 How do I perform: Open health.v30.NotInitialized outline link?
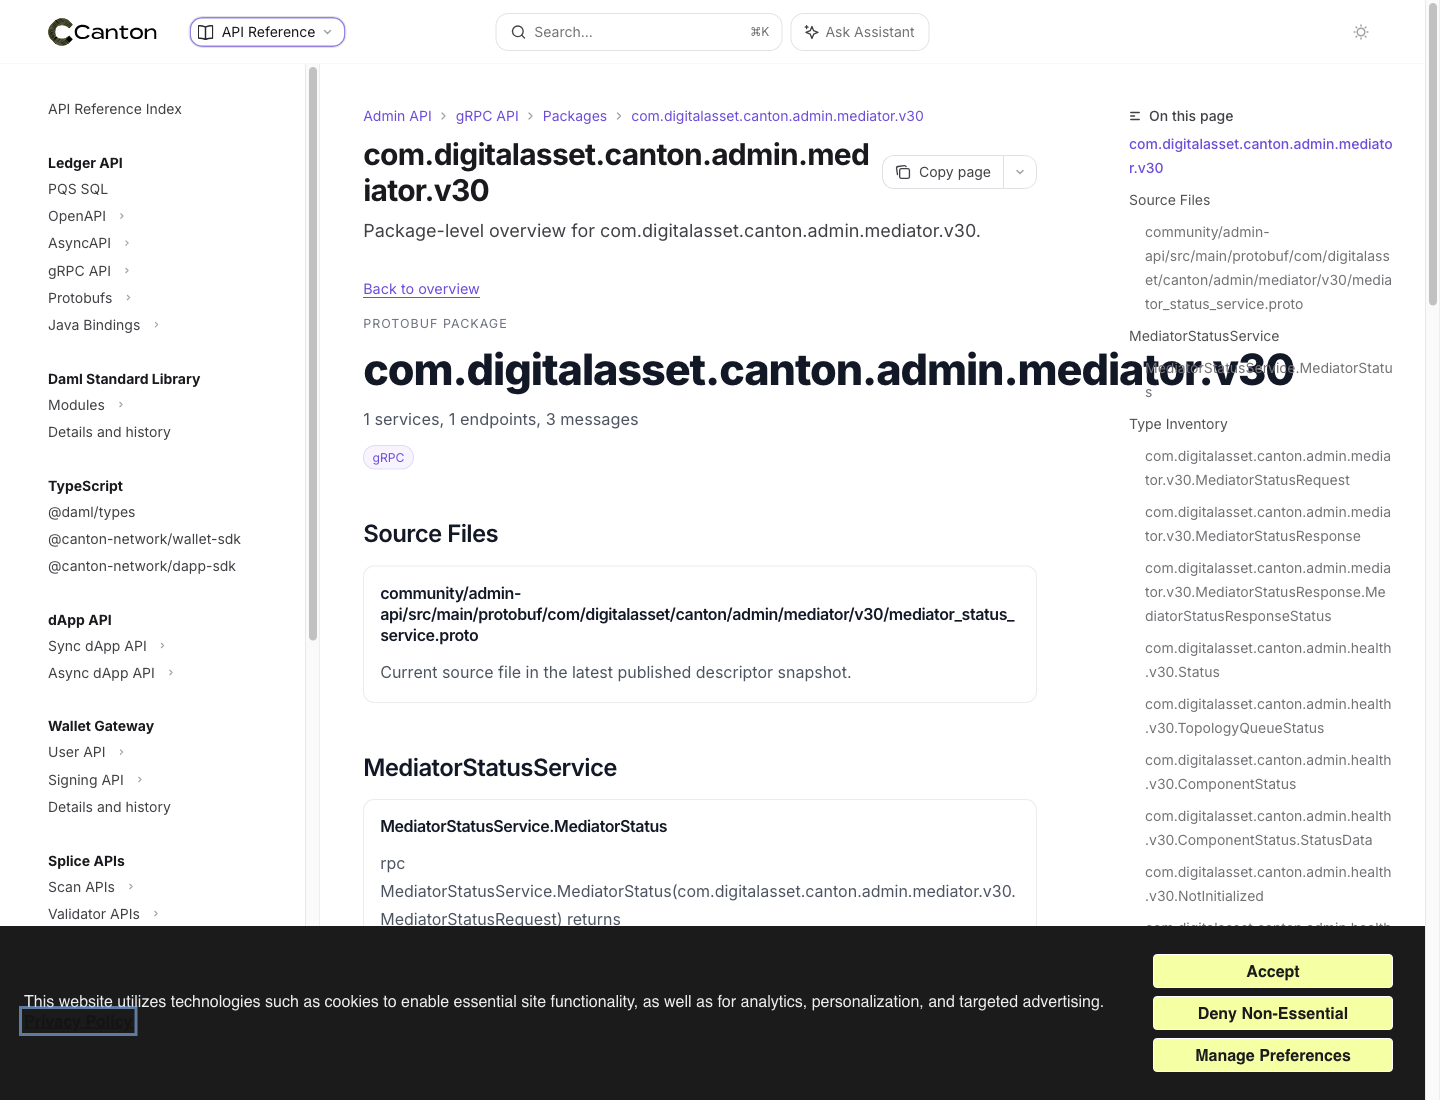[x=1268, y=884]
